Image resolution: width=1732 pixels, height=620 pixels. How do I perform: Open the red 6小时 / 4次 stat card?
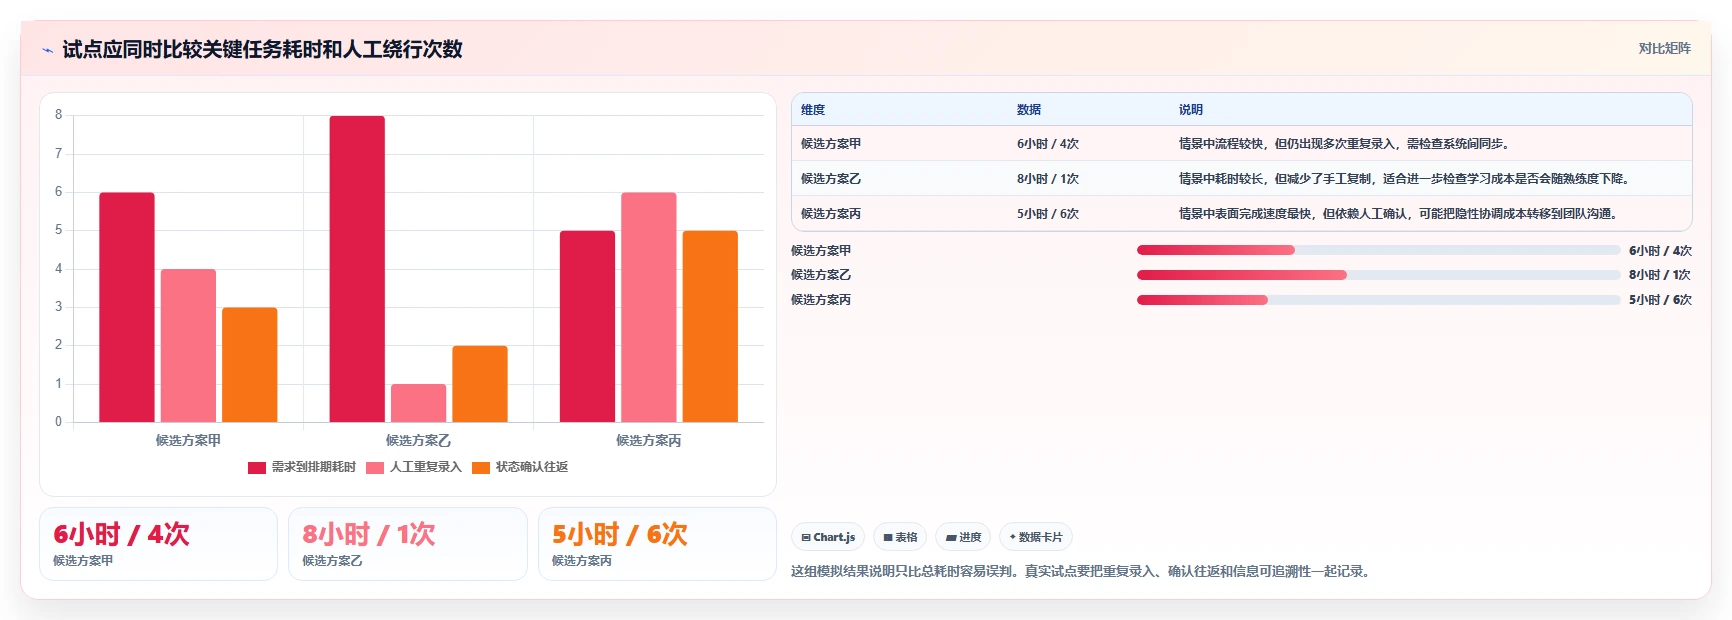[158, 544]
